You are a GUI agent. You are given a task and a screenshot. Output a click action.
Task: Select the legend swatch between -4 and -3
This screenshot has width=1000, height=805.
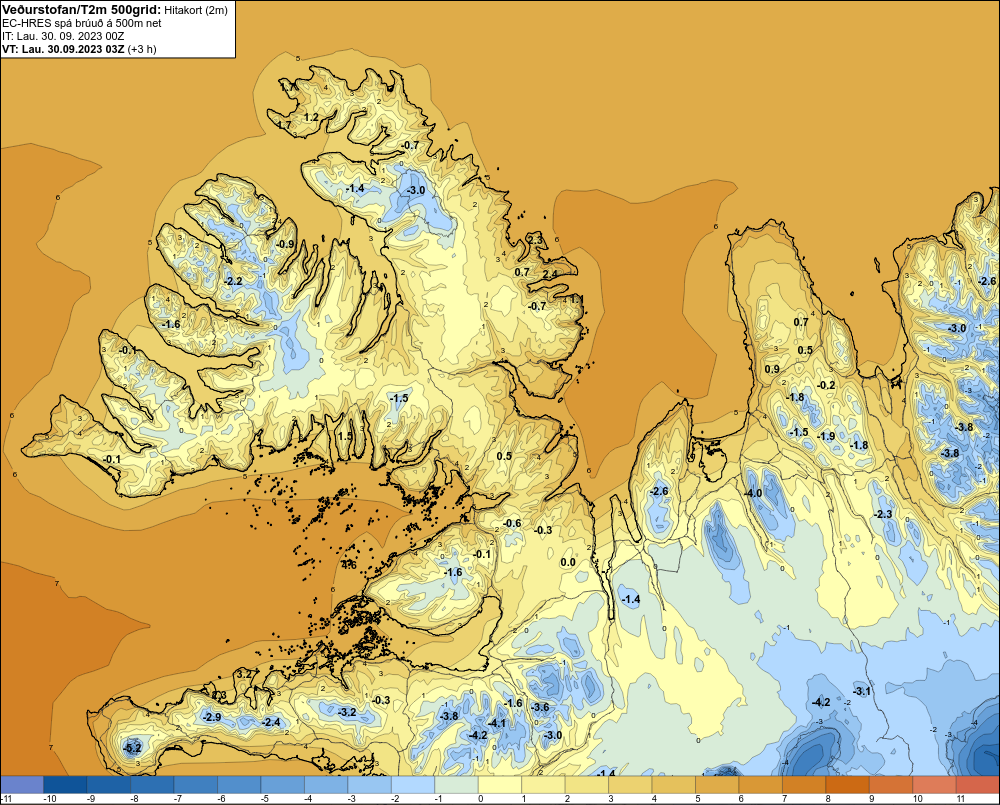click(326, 785)
